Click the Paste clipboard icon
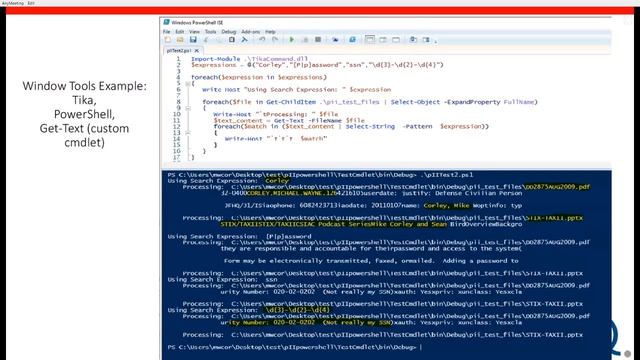 (231, 40)
